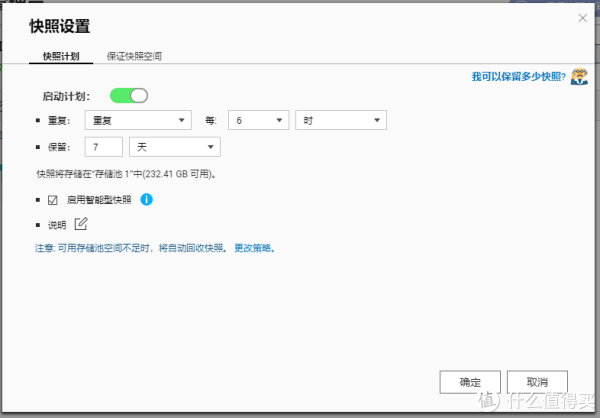Viewport: 600px width, 418px height.
Task: Click the blue info icon next to 启用智能型快照
Action: [146, 200]
